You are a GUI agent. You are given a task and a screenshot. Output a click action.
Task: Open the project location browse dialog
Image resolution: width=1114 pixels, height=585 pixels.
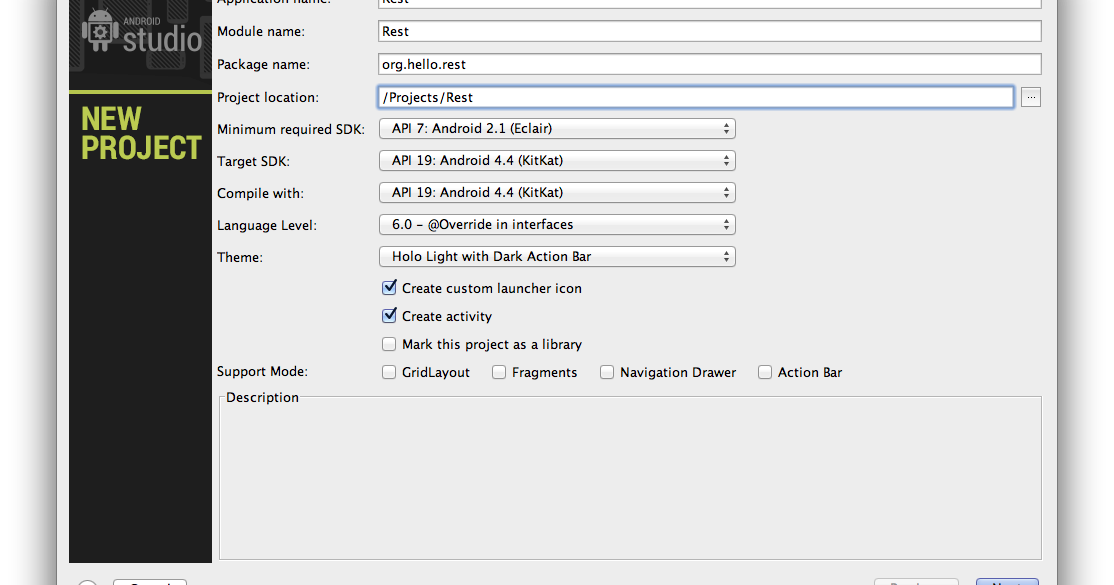click(1031, 96)
